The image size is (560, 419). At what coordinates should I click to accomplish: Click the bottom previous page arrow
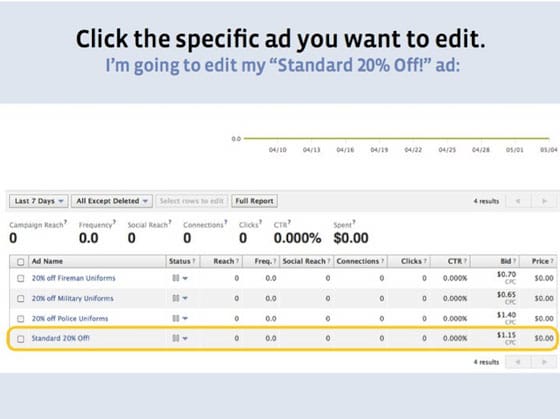pyautogui.click(x=518, y=362)
